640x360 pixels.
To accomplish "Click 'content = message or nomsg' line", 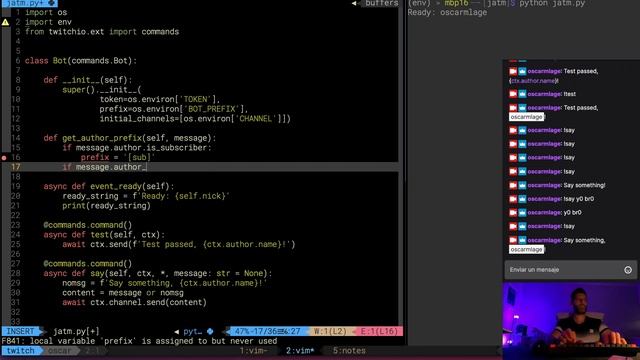I will tap(123, 293).
